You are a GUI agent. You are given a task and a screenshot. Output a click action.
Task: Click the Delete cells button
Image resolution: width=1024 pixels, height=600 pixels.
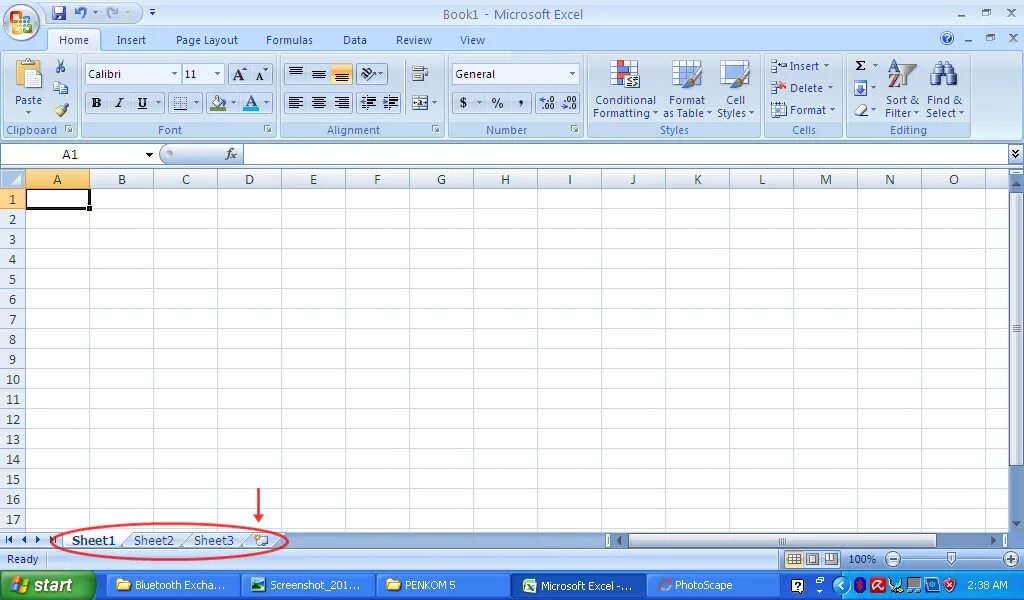tap(801, 87)
